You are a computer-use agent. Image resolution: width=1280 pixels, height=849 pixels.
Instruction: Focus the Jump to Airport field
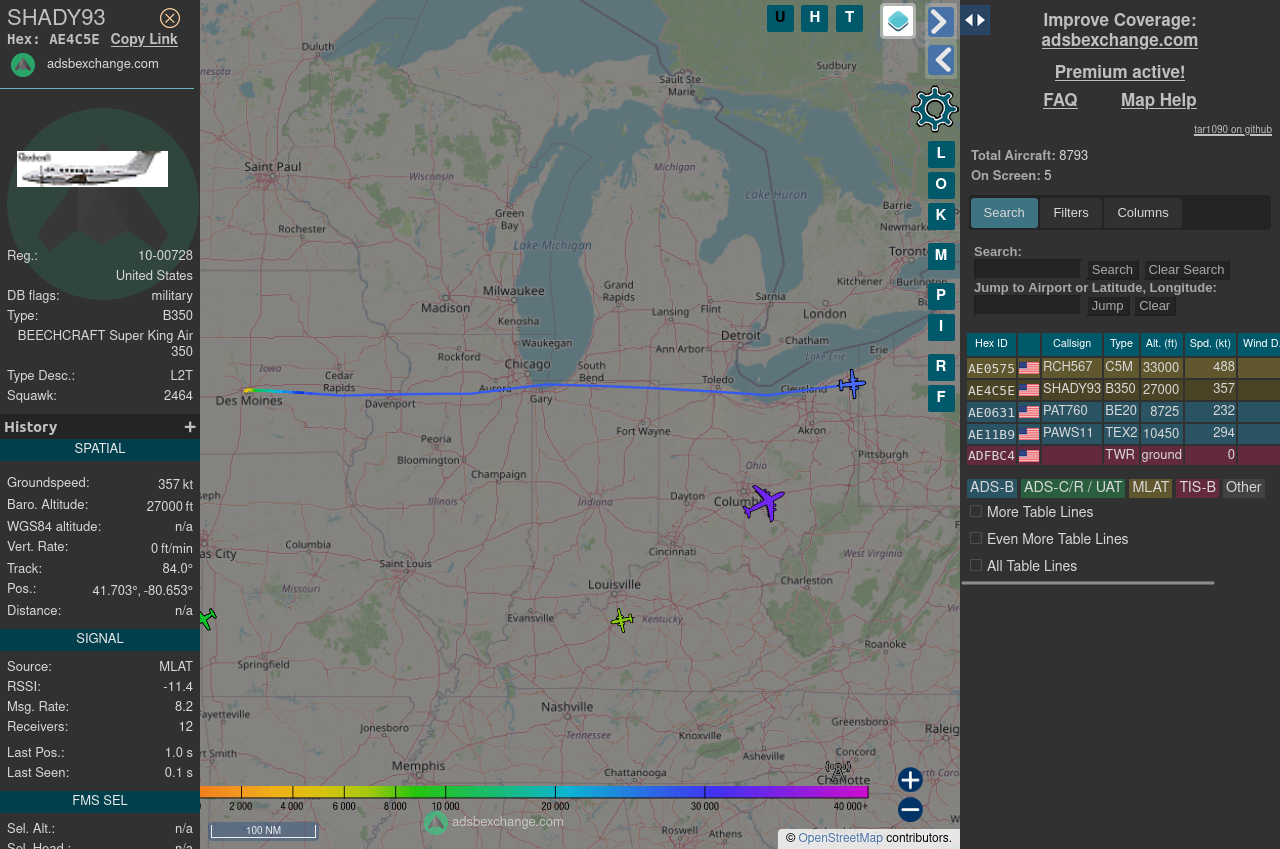pos(1027,305)
